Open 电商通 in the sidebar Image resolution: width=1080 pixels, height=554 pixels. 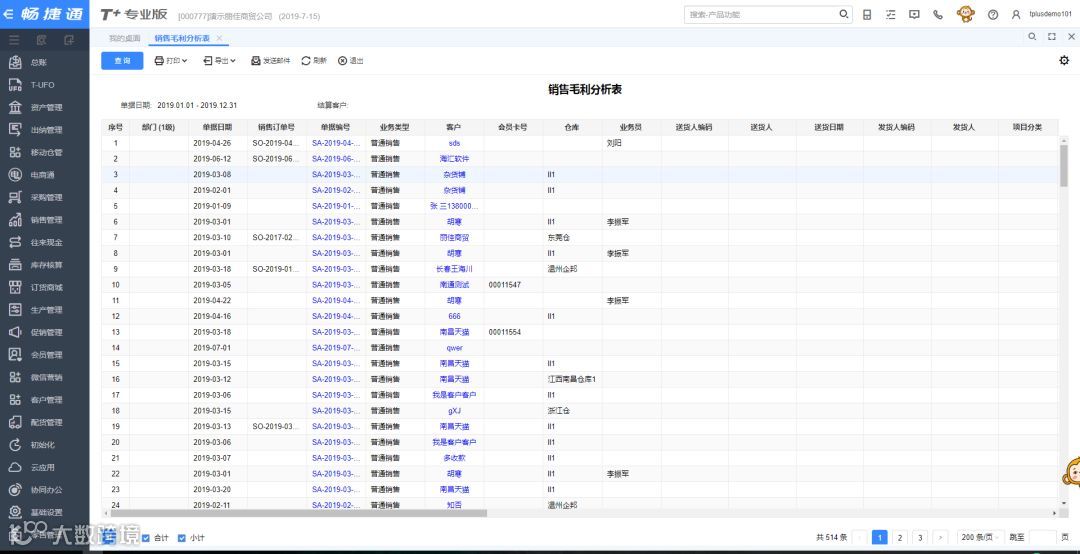(44, 175)
